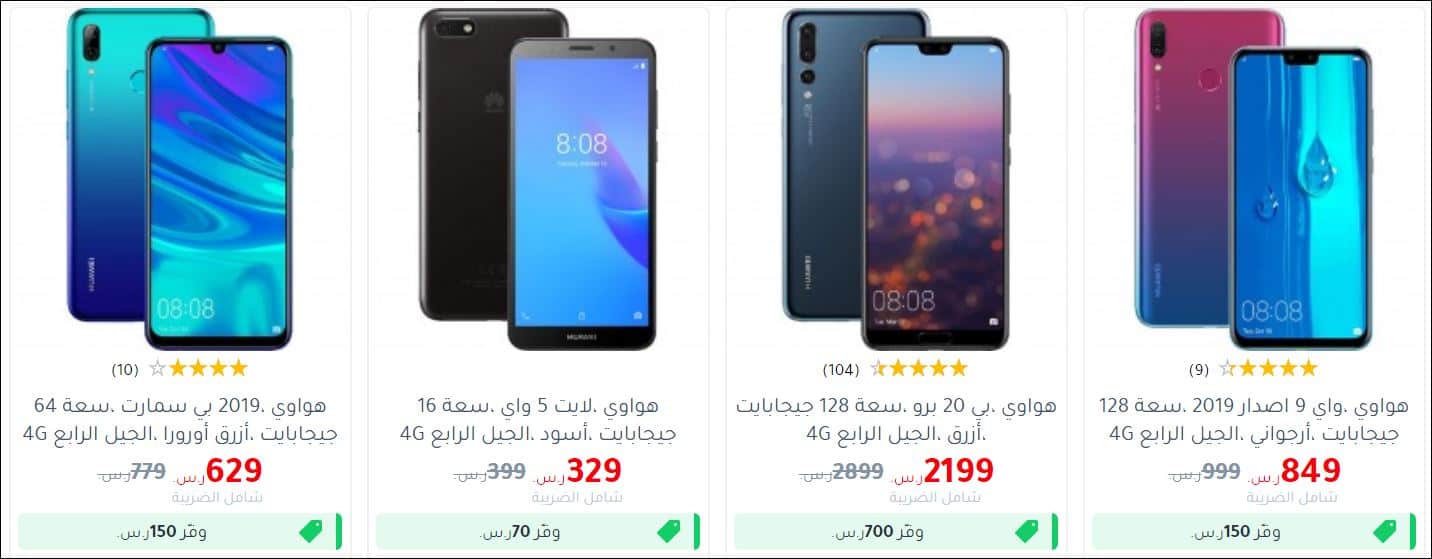This screenshot has height=559, width=1432.
Task: Open aurora blue P Smart 2019 image
Action: click(x=179, y=179)
